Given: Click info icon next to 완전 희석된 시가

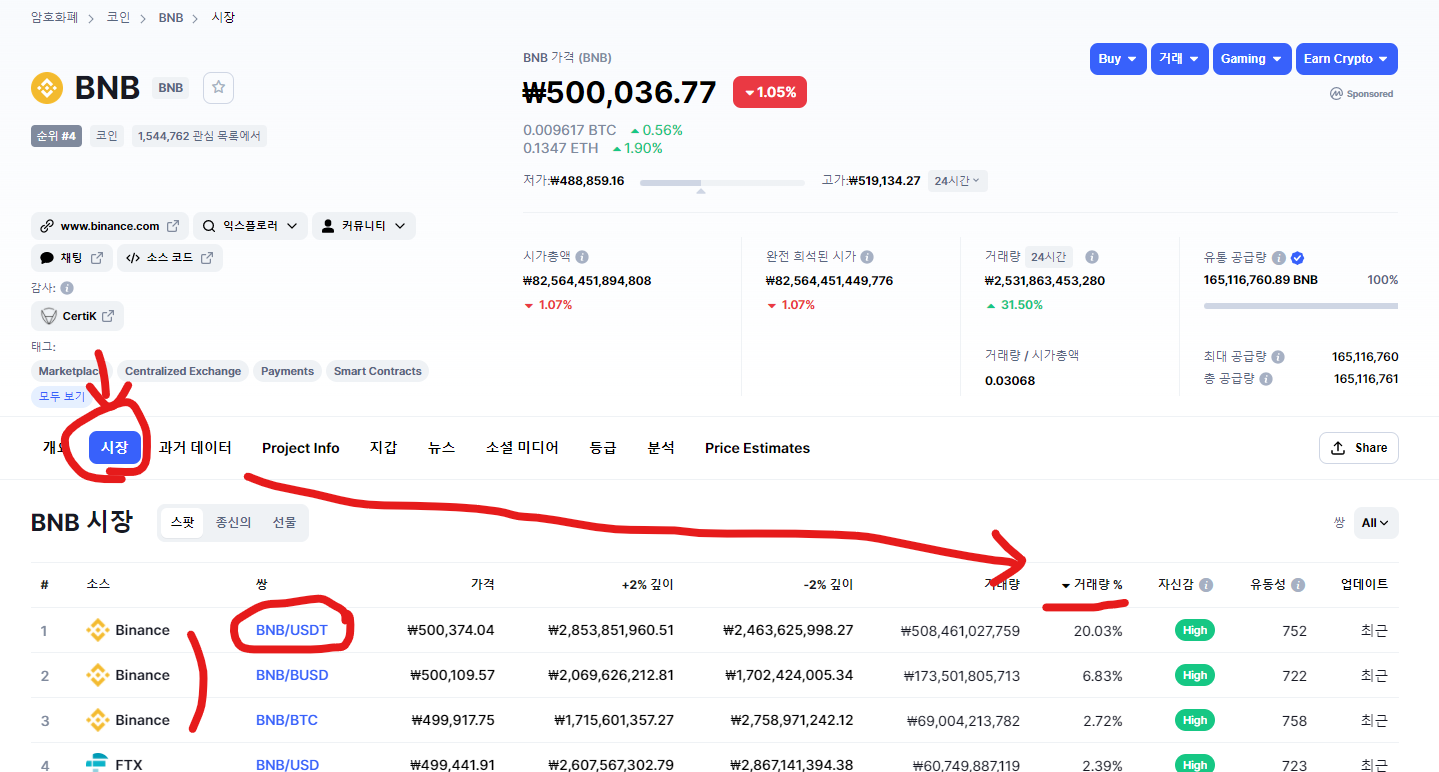Looking at the screenshot, I should coord(867,257).
